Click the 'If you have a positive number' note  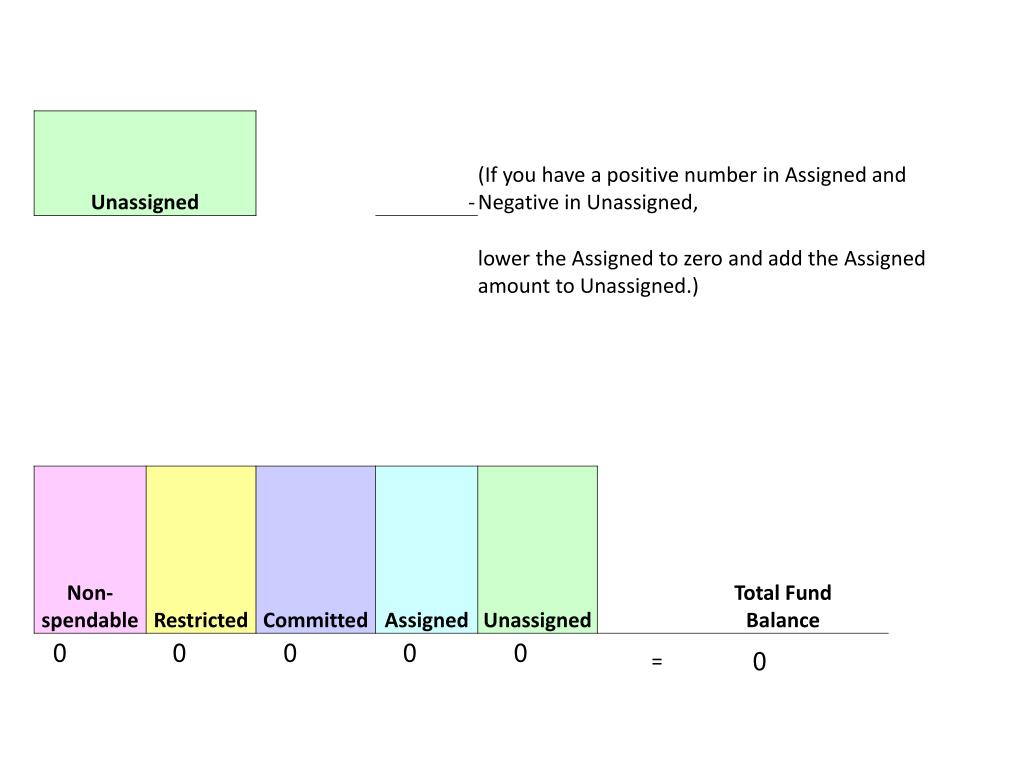692,175
